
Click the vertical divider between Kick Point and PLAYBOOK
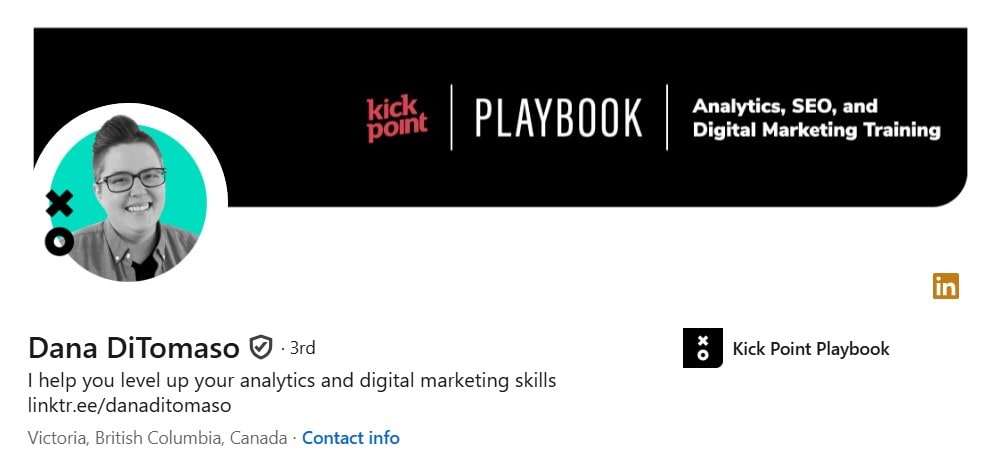tap(452, 117)
